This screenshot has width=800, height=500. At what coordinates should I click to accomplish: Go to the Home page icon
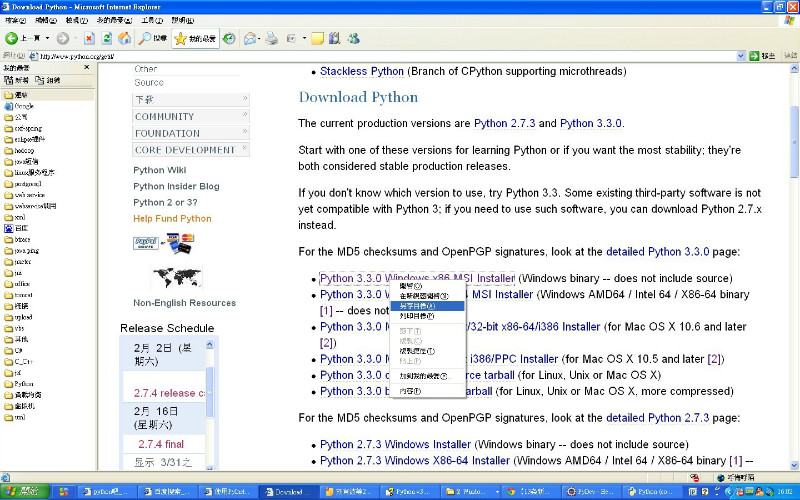(124, 38)
